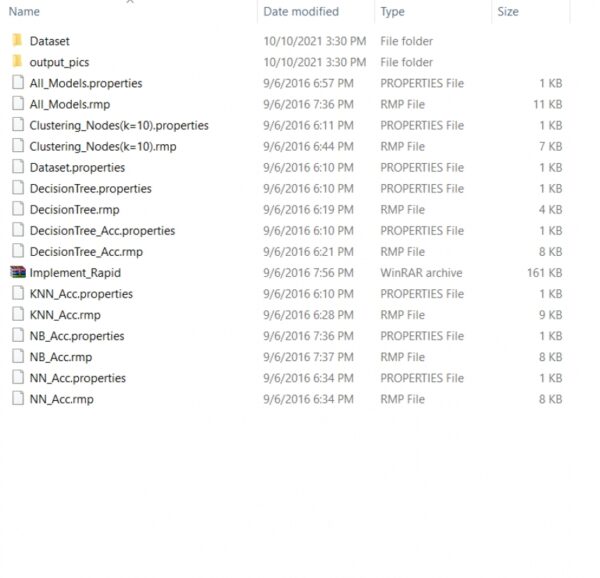Select the KNN_Acc.properties file name
Viewport: 600px width, 578px height.
[81, 294]
